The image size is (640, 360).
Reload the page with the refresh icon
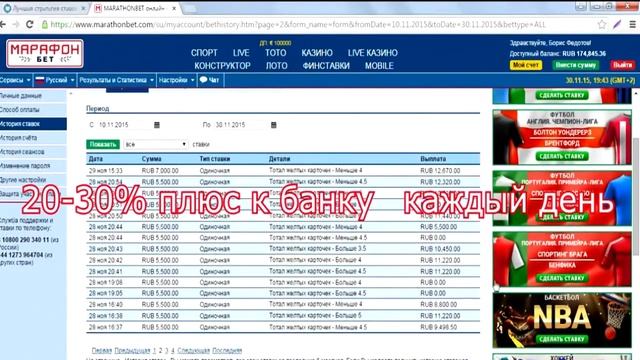coord(29,24)
